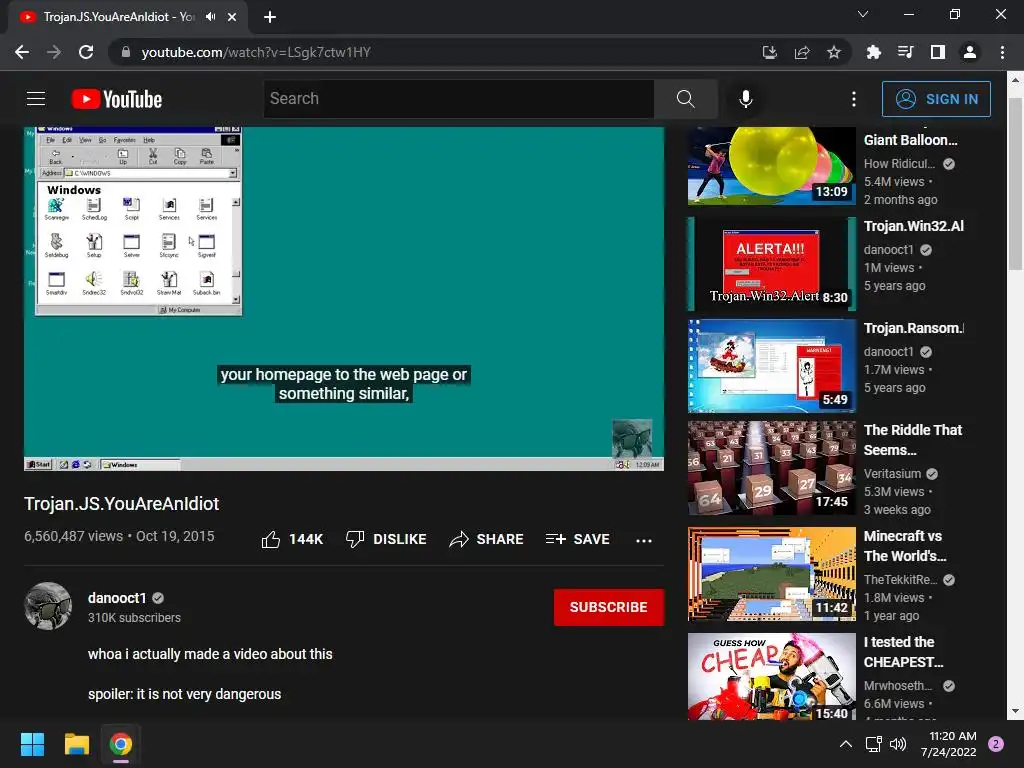This screenshot has width=1024, height=768.
Task: Open Chrome three-dot customize menu
Action: pyautogui.click(x=1002, y=52)
